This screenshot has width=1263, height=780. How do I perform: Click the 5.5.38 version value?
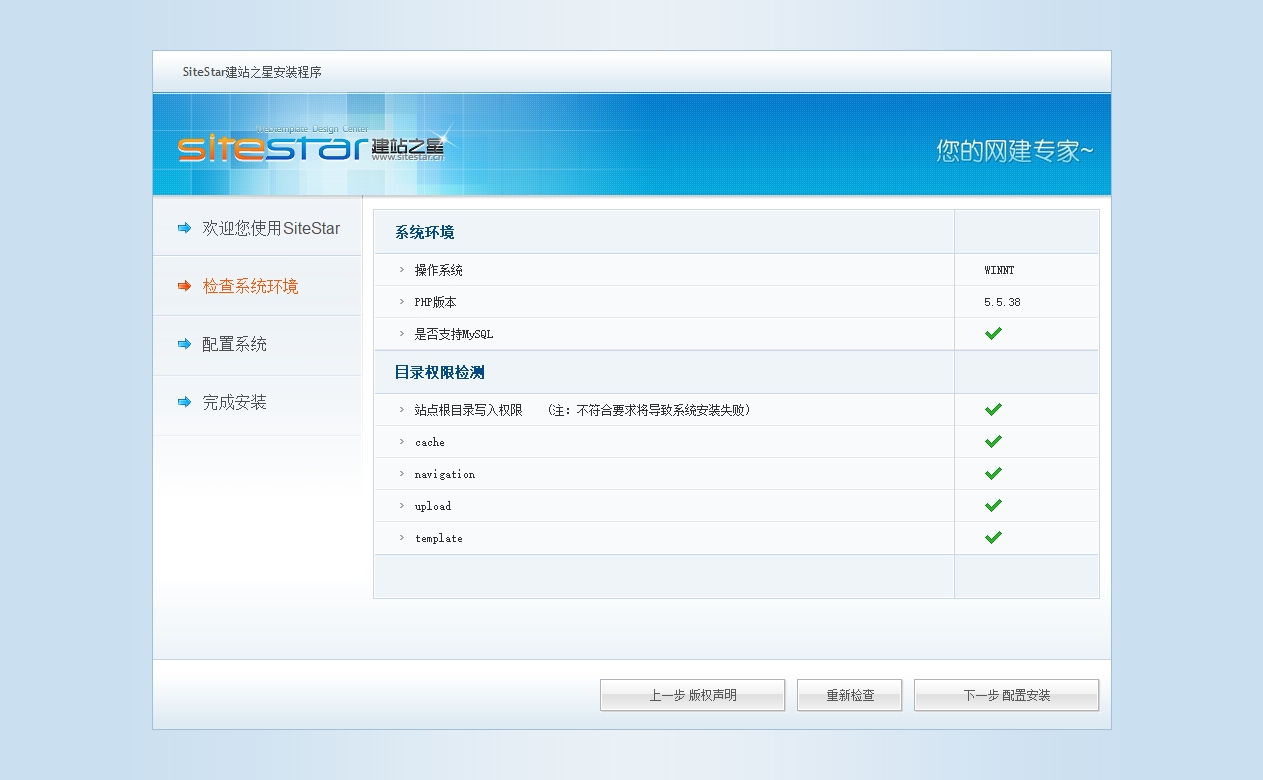pyautogui.click(x=1002, y=302)
